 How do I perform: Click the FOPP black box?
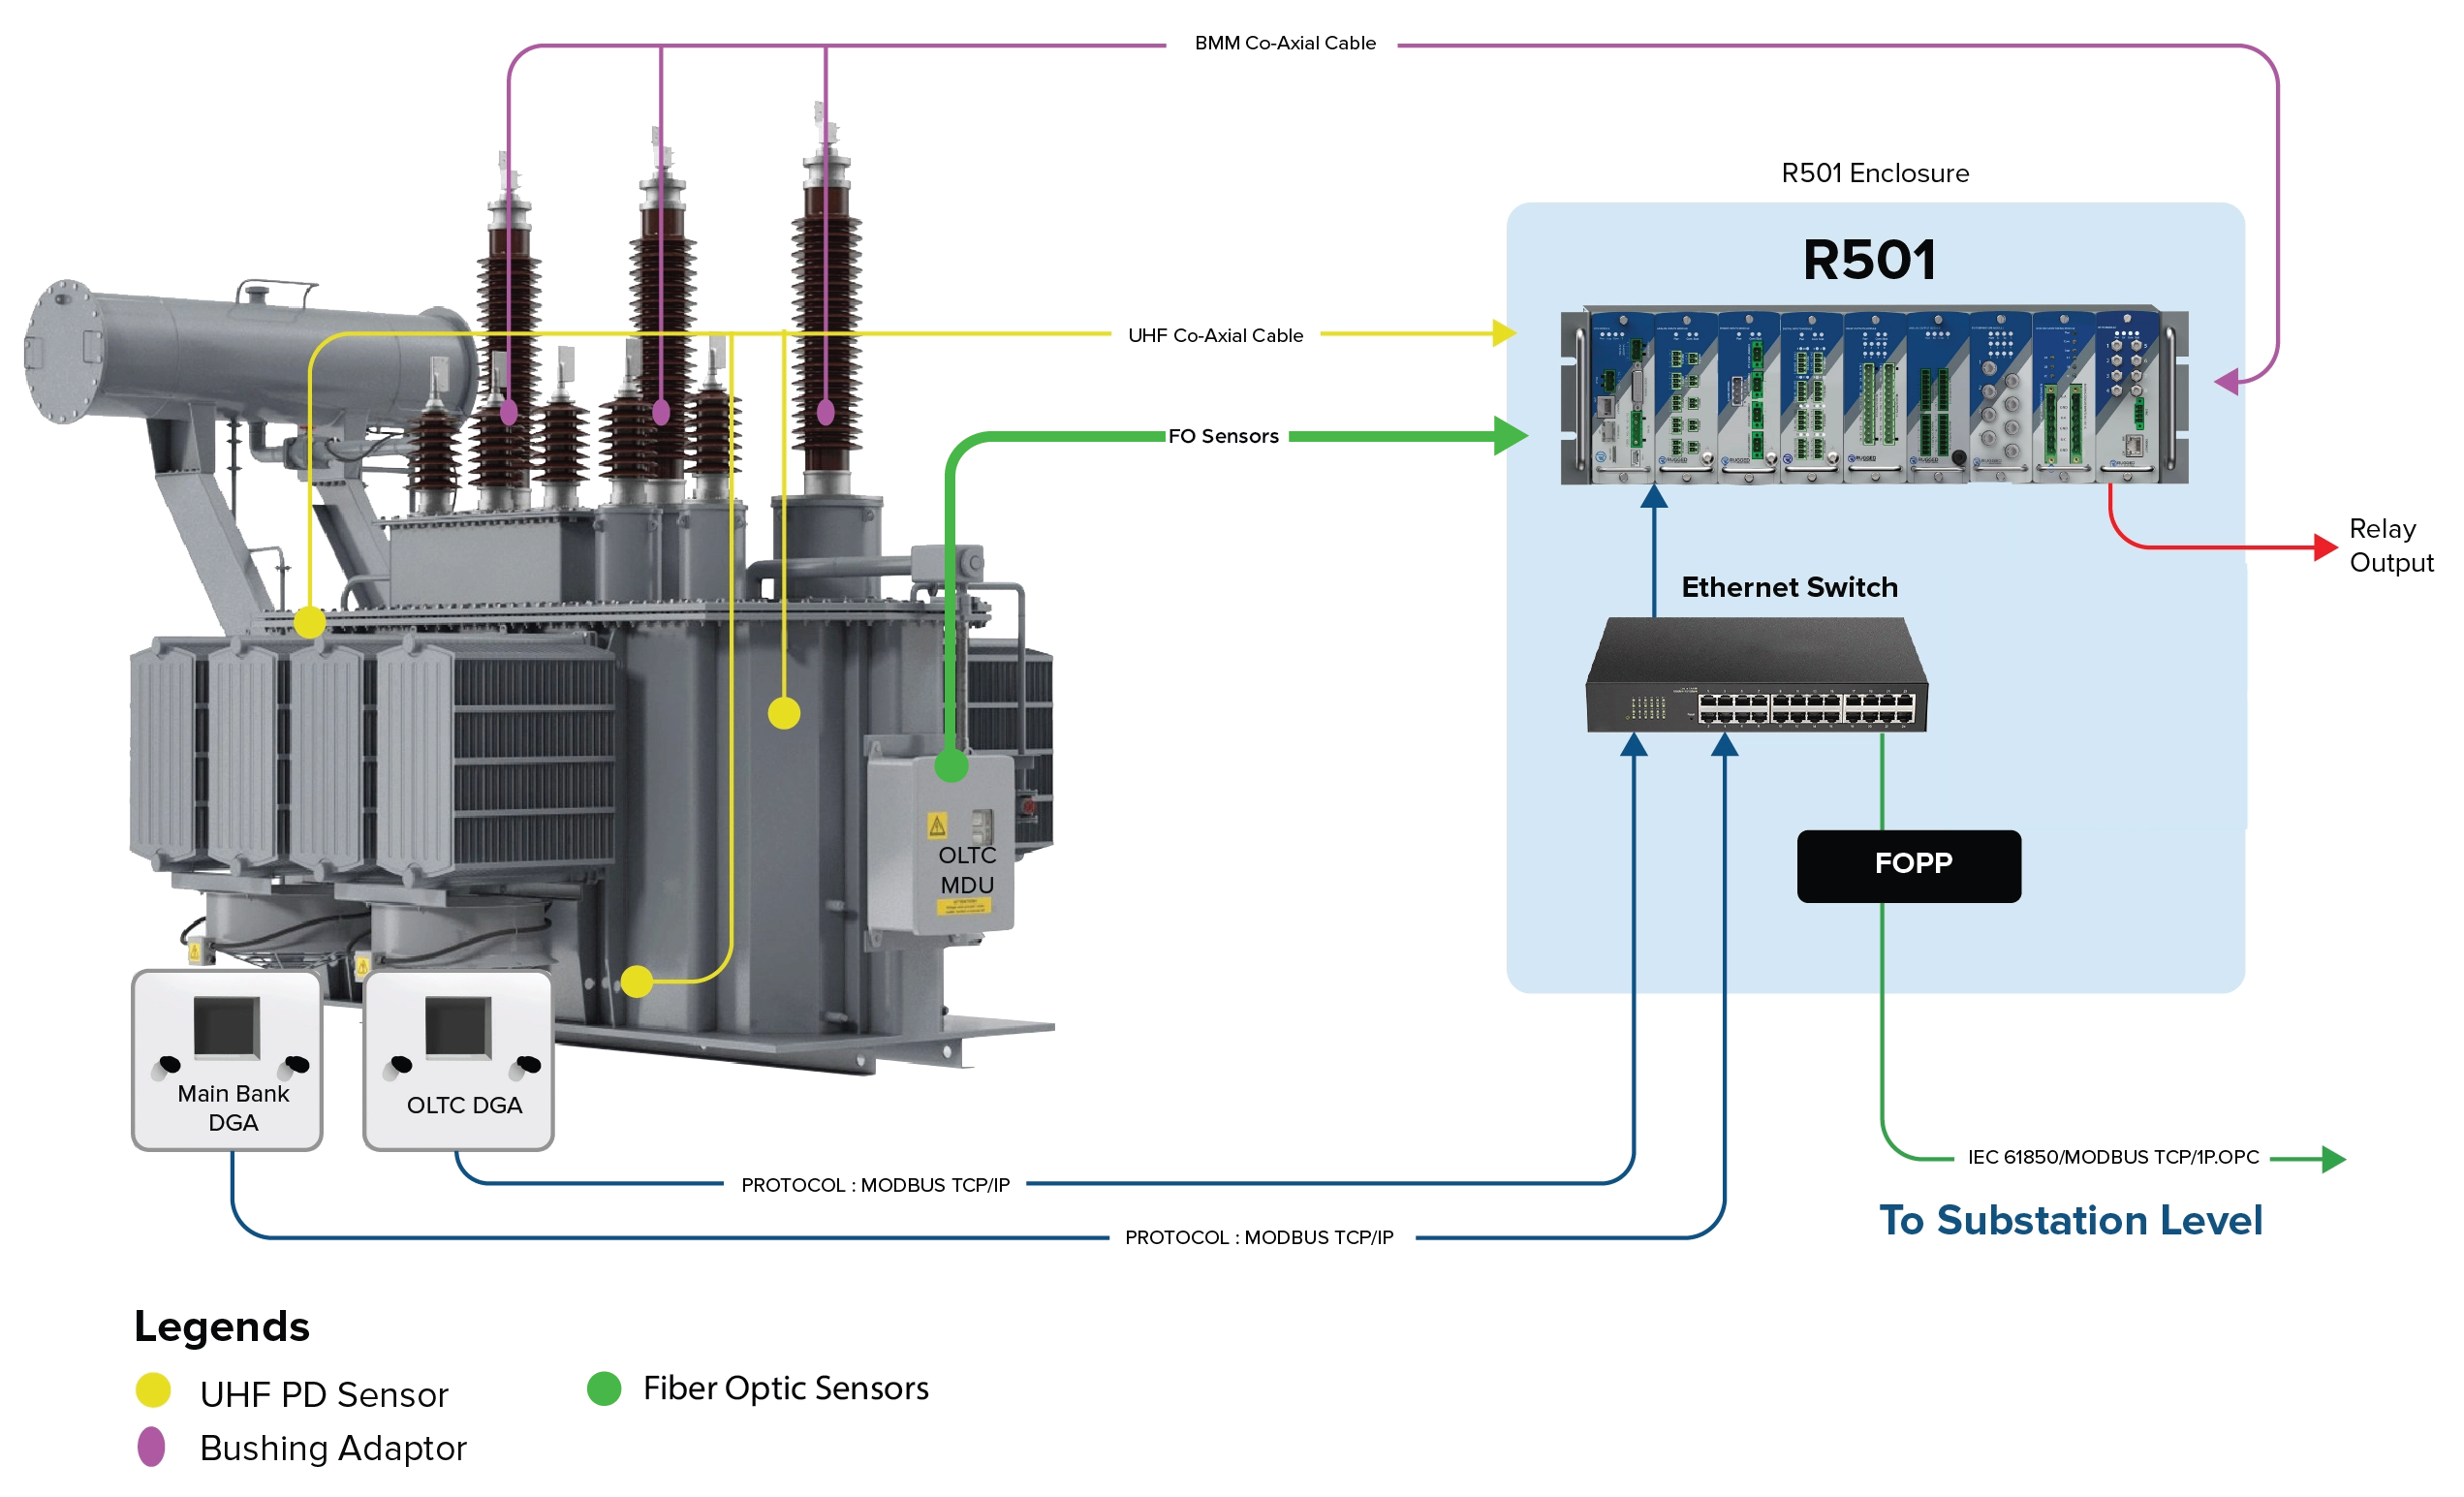coord(1908,866)
